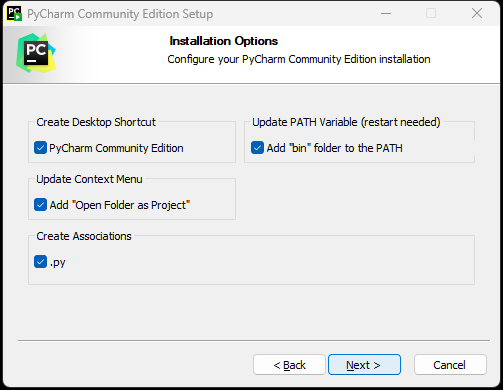Click the Configure your PyCharm Community Edition installation subtitle
The width and height of the screenshot is (503, 390).
[x=299, y=59]
